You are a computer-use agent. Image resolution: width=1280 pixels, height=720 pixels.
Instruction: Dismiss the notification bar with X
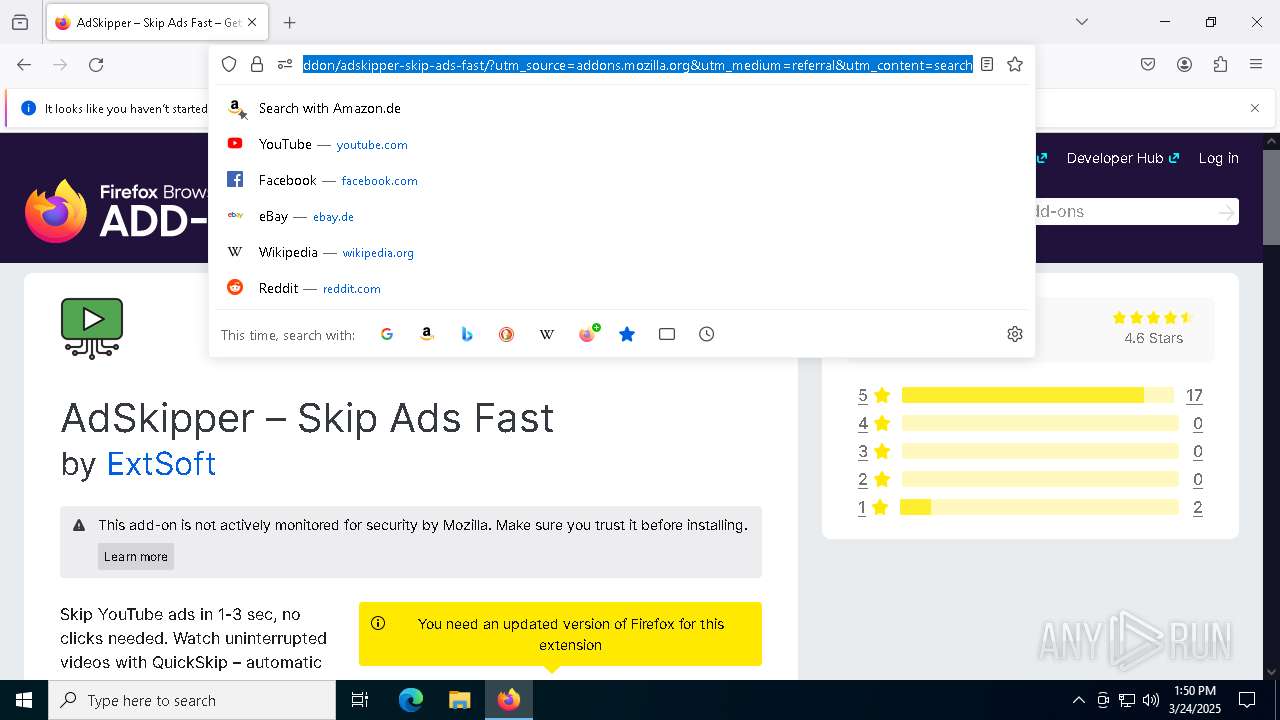click(x=1255, y=108)
